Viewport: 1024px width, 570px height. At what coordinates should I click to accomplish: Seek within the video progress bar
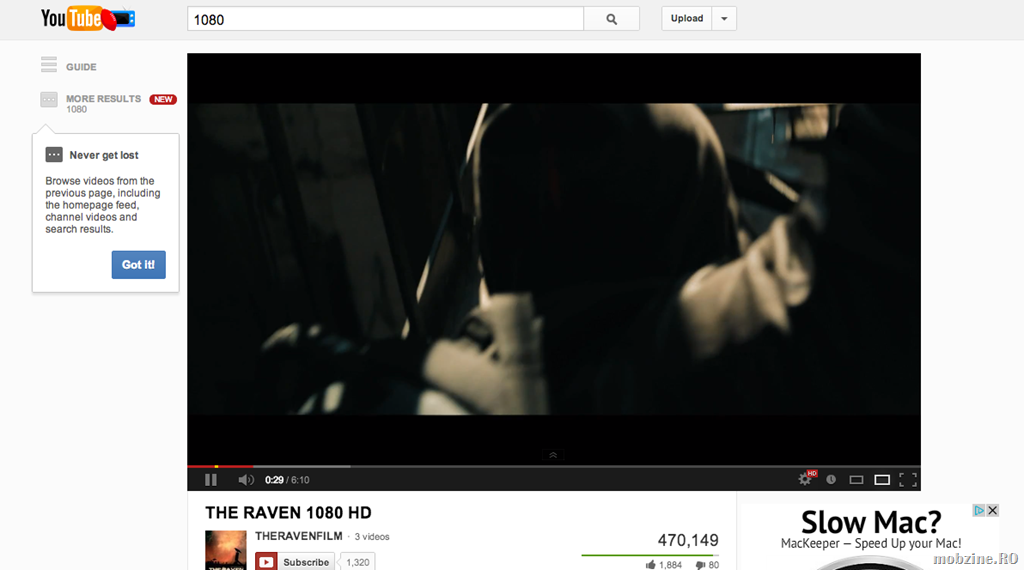[554, 466]
